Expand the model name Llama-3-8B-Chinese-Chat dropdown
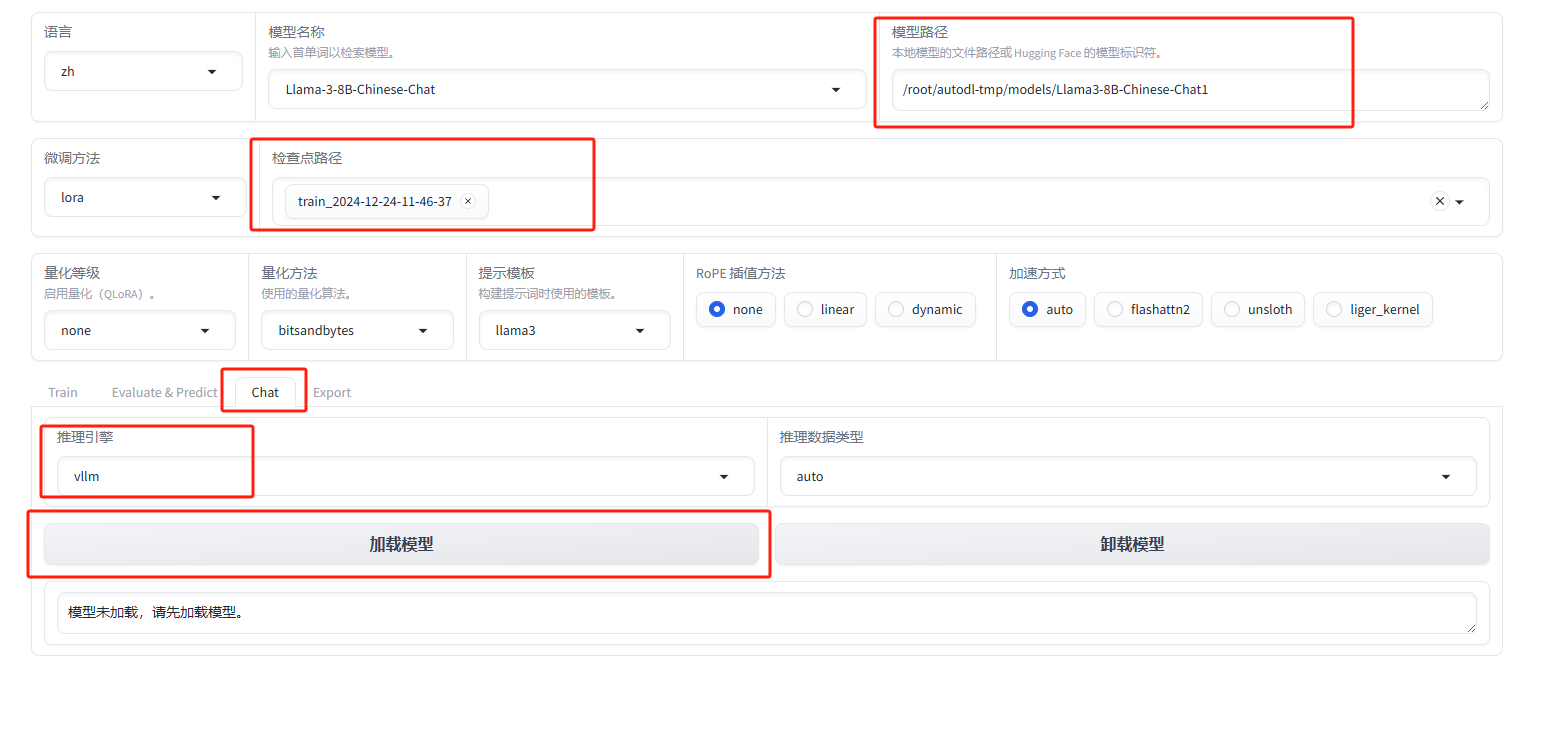The height and width of the screenshot is (748, 1557). (x=566, y=90)
